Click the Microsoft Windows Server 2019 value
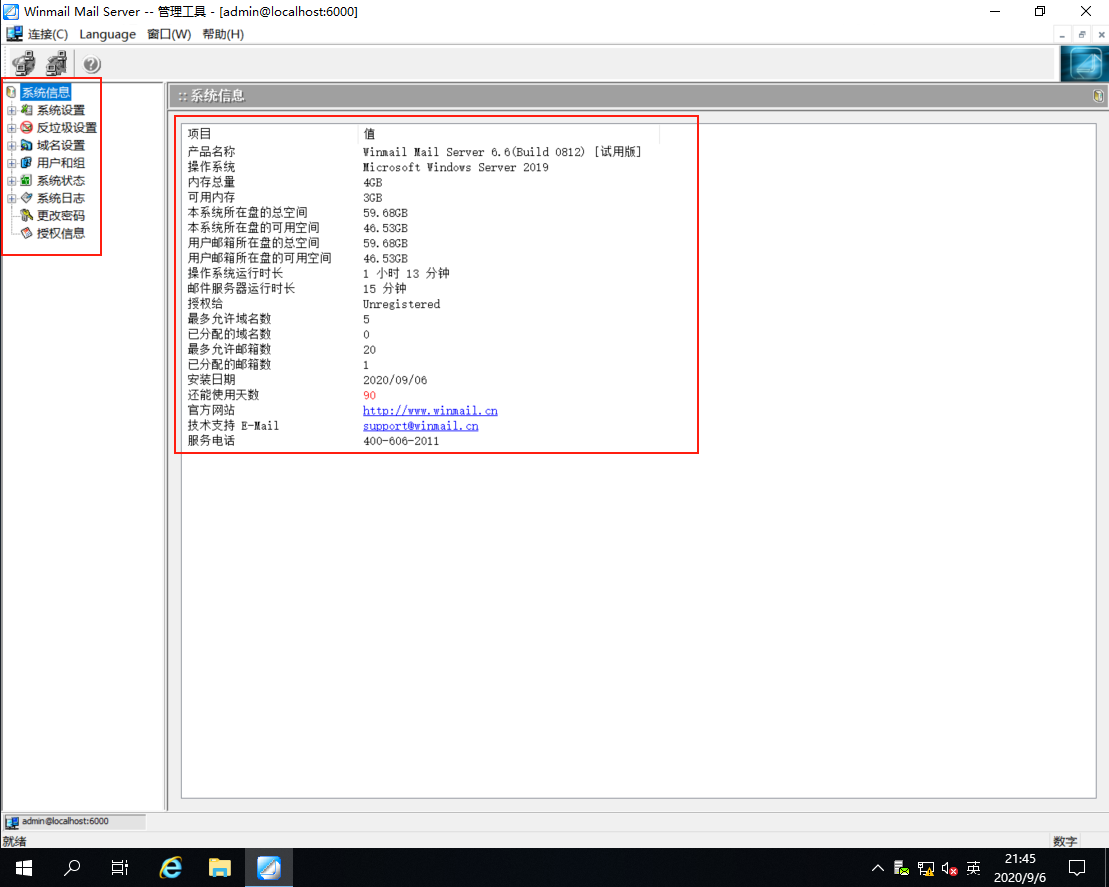 (455, 168)
